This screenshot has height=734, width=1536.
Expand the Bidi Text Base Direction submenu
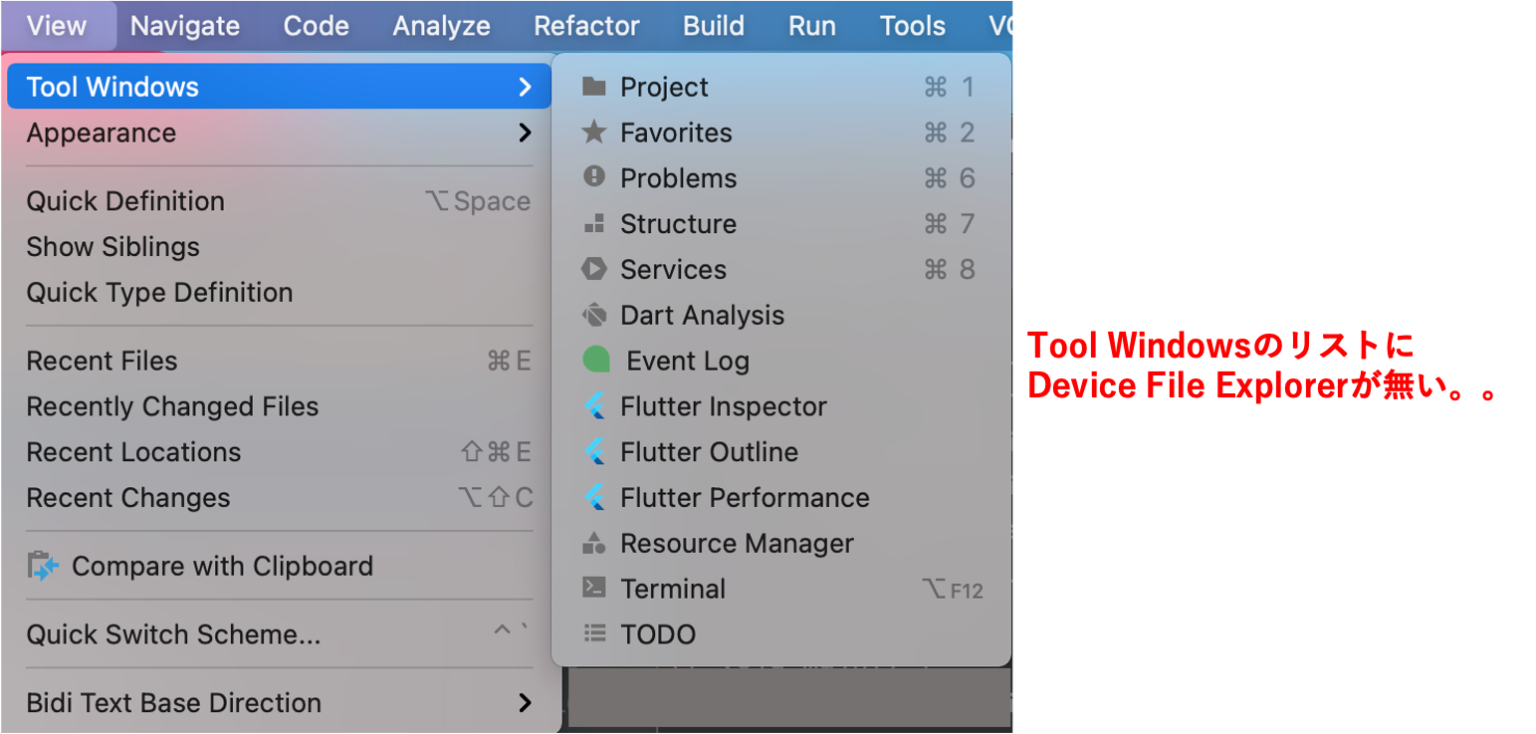(x=172, y=702)
